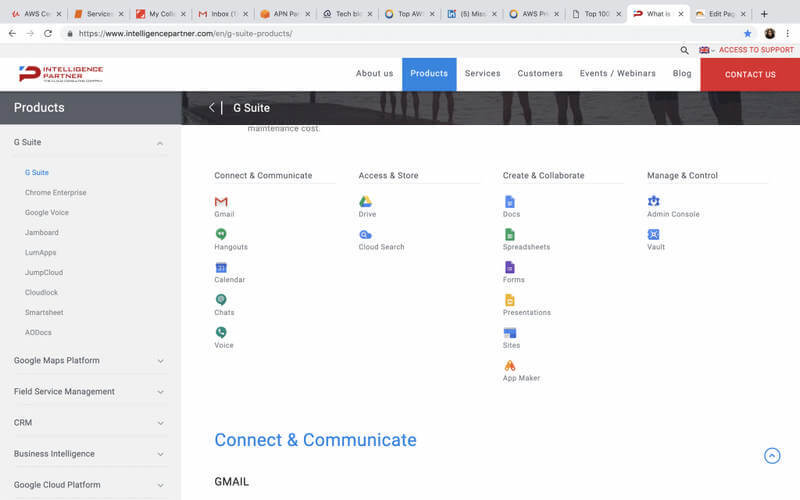This screenshot has width=800, height=500.
Task: Open the Docs icon
Action: (x=510, y=202)
